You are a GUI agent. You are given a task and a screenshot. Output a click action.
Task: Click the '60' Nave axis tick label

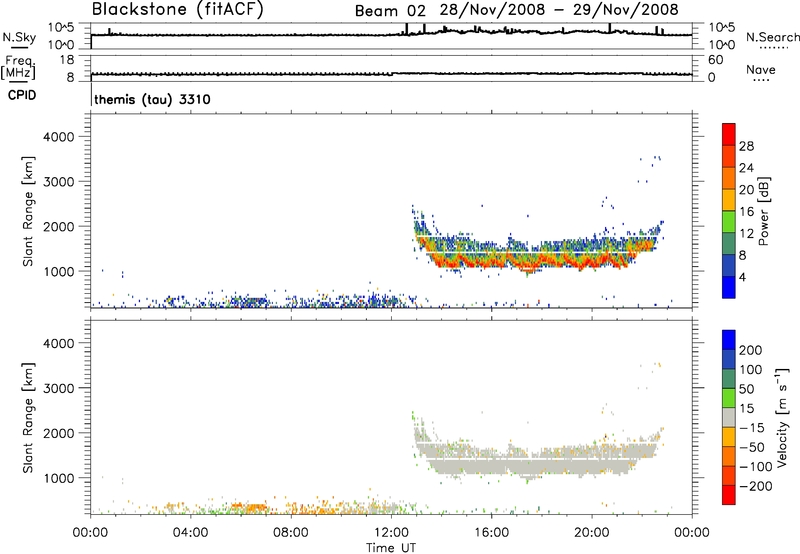[x=715, y=60]
